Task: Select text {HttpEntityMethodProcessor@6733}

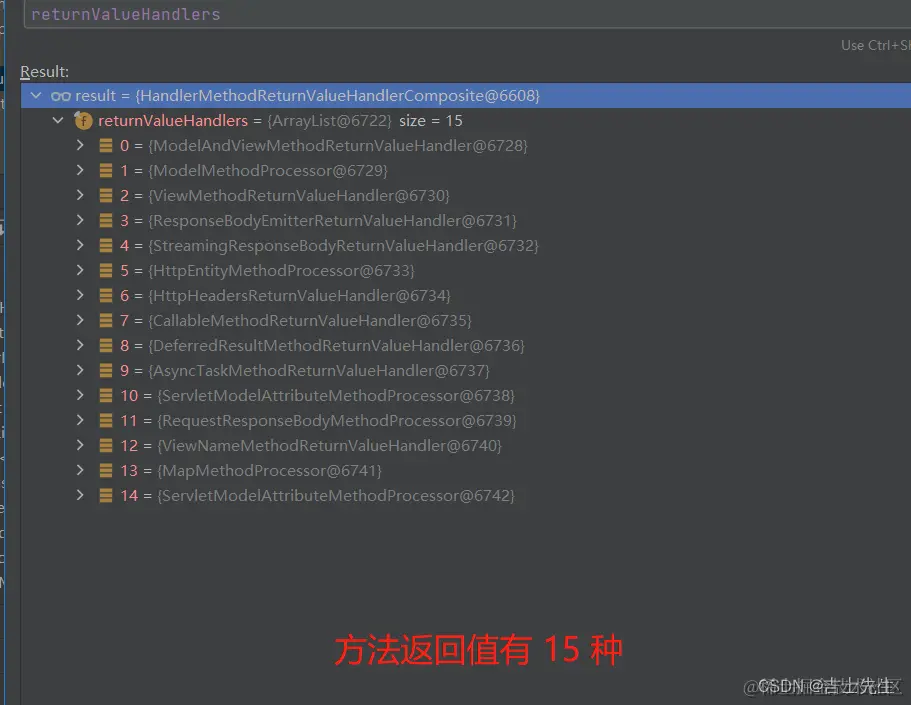Action: 281,270
